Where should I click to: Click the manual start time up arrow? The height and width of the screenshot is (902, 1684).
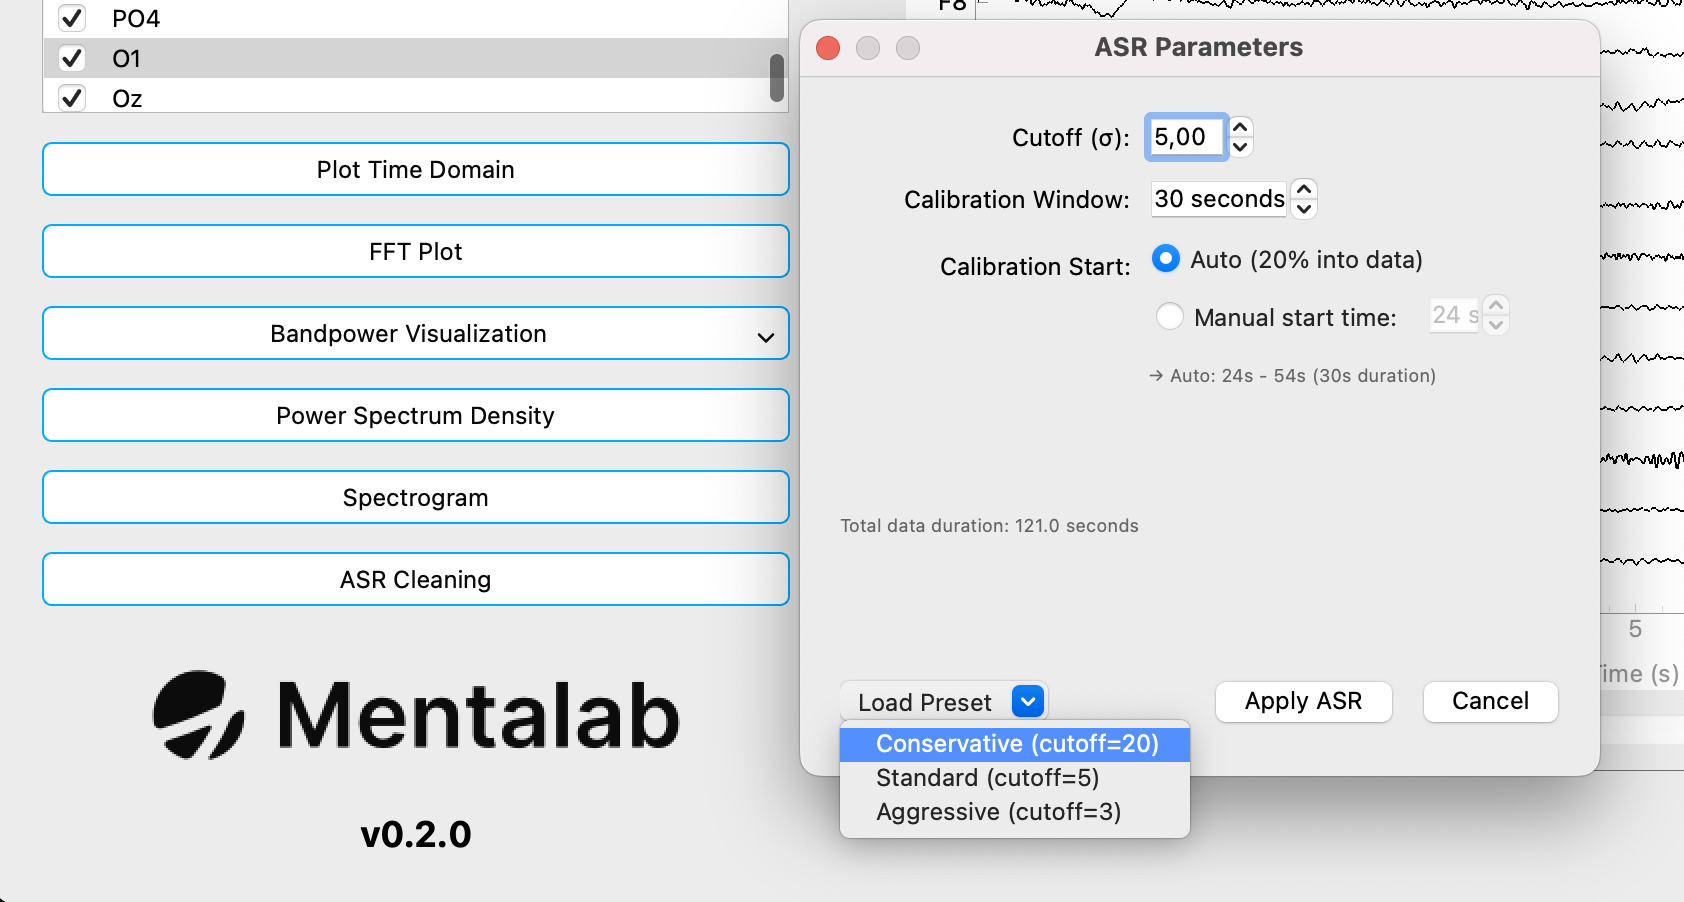coord(1496,305)
